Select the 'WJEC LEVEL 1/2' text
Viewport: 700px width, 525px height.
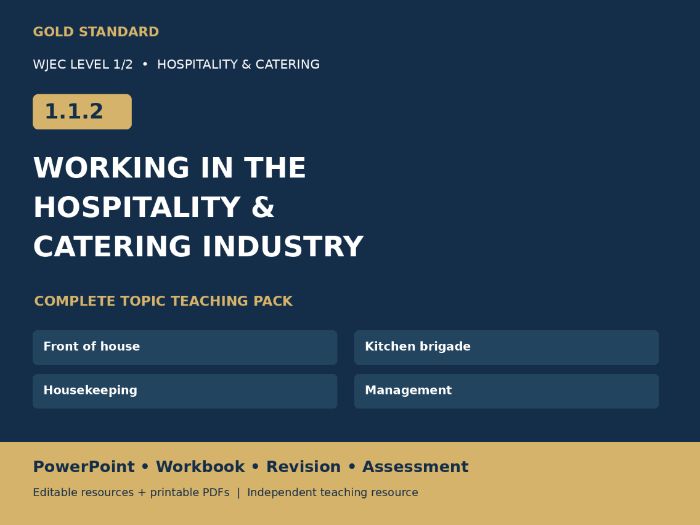point(83,65)
